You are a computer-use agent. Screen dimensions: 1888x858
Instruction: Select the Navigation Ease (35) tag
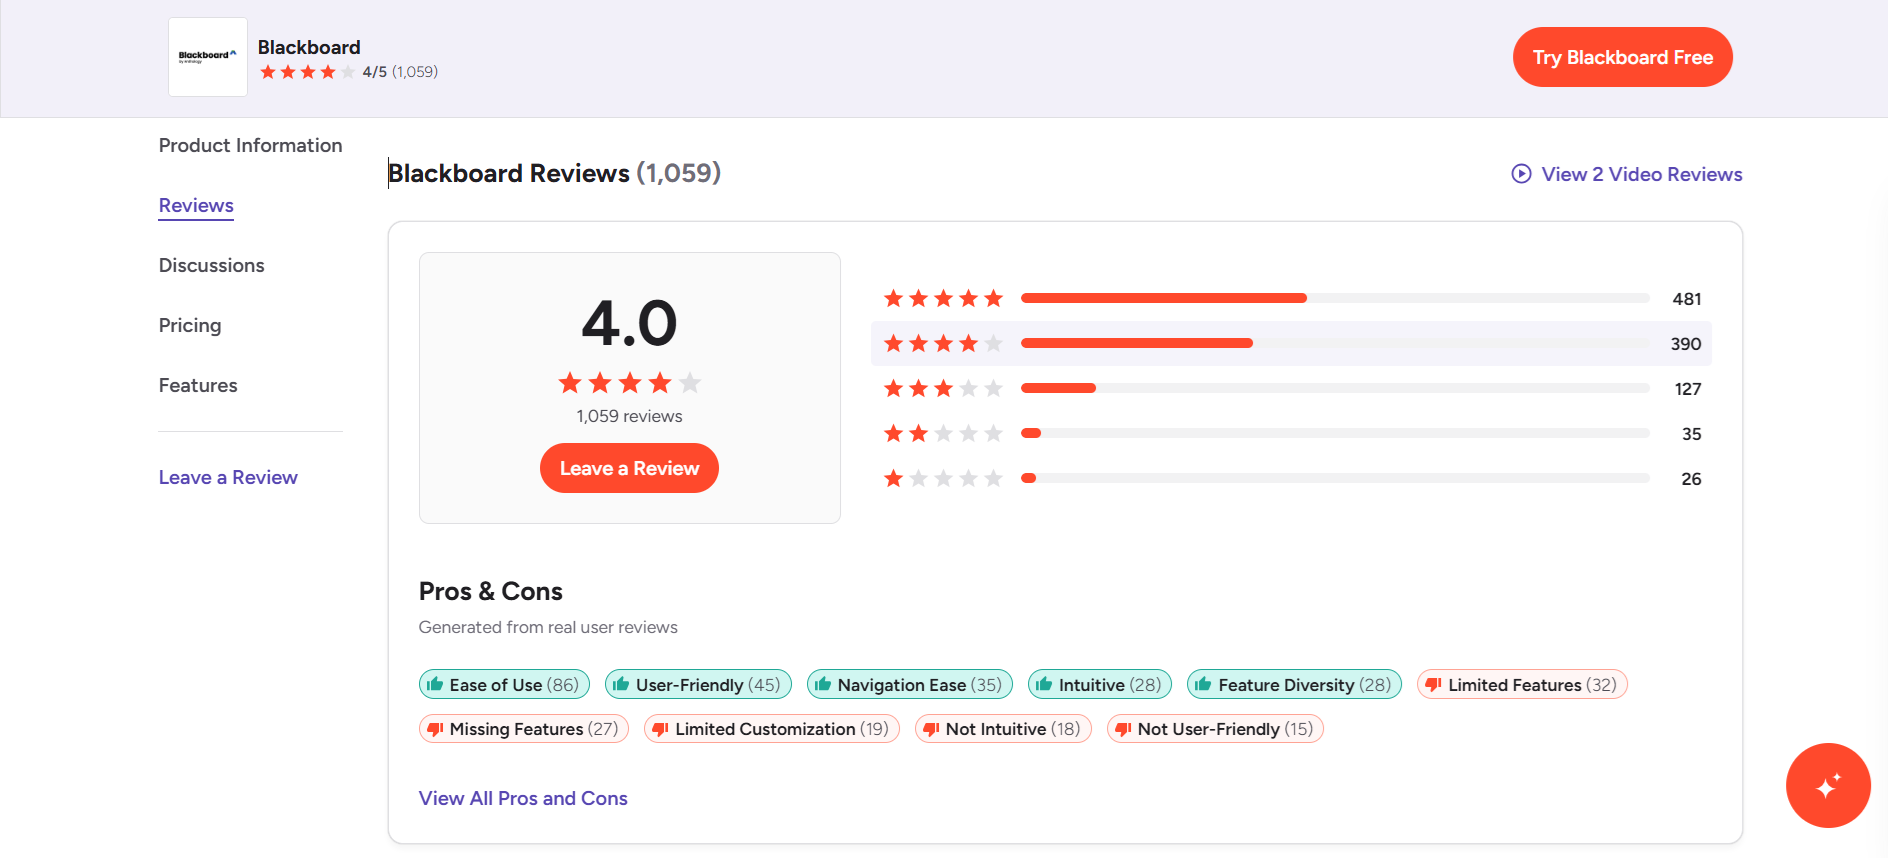pos(910,684)
